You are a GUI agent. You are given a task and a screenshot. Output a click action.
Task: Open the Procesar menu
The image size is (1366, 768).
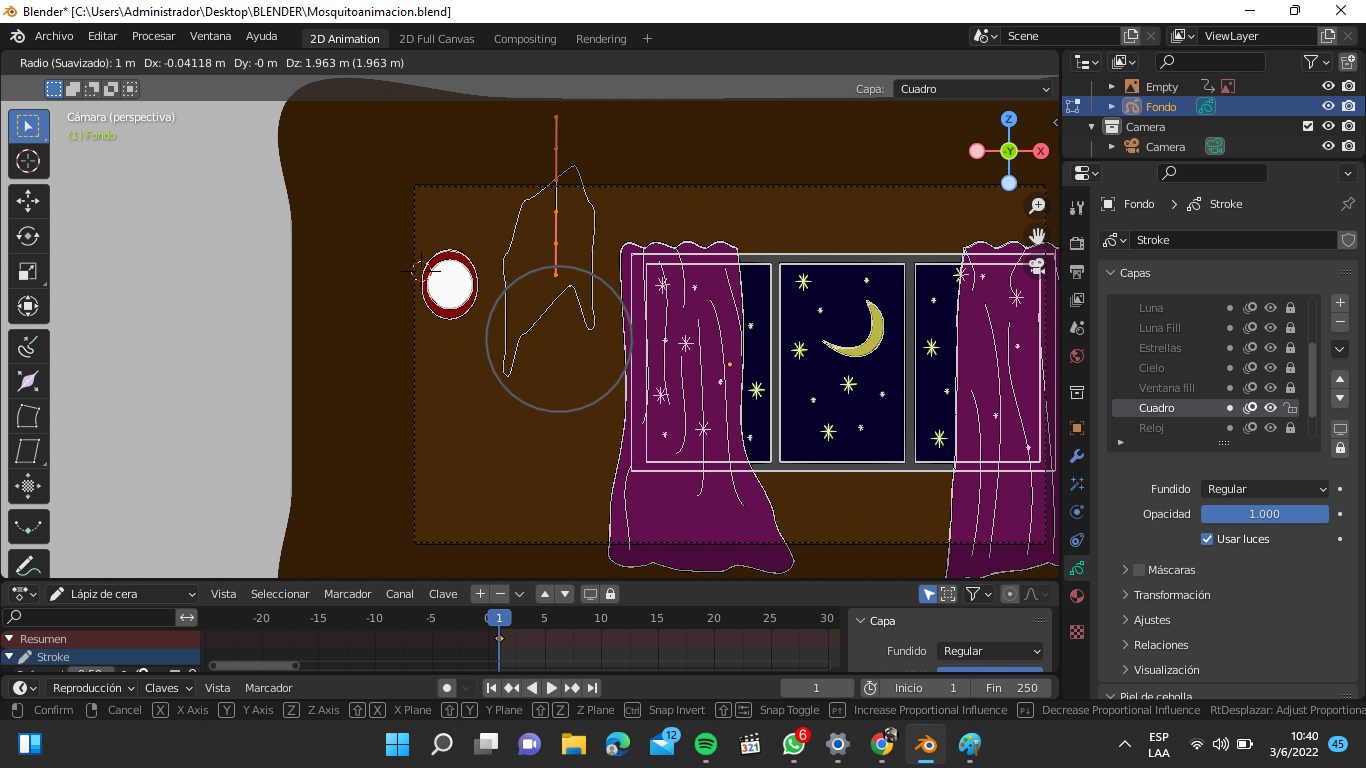tap(153, 36)
